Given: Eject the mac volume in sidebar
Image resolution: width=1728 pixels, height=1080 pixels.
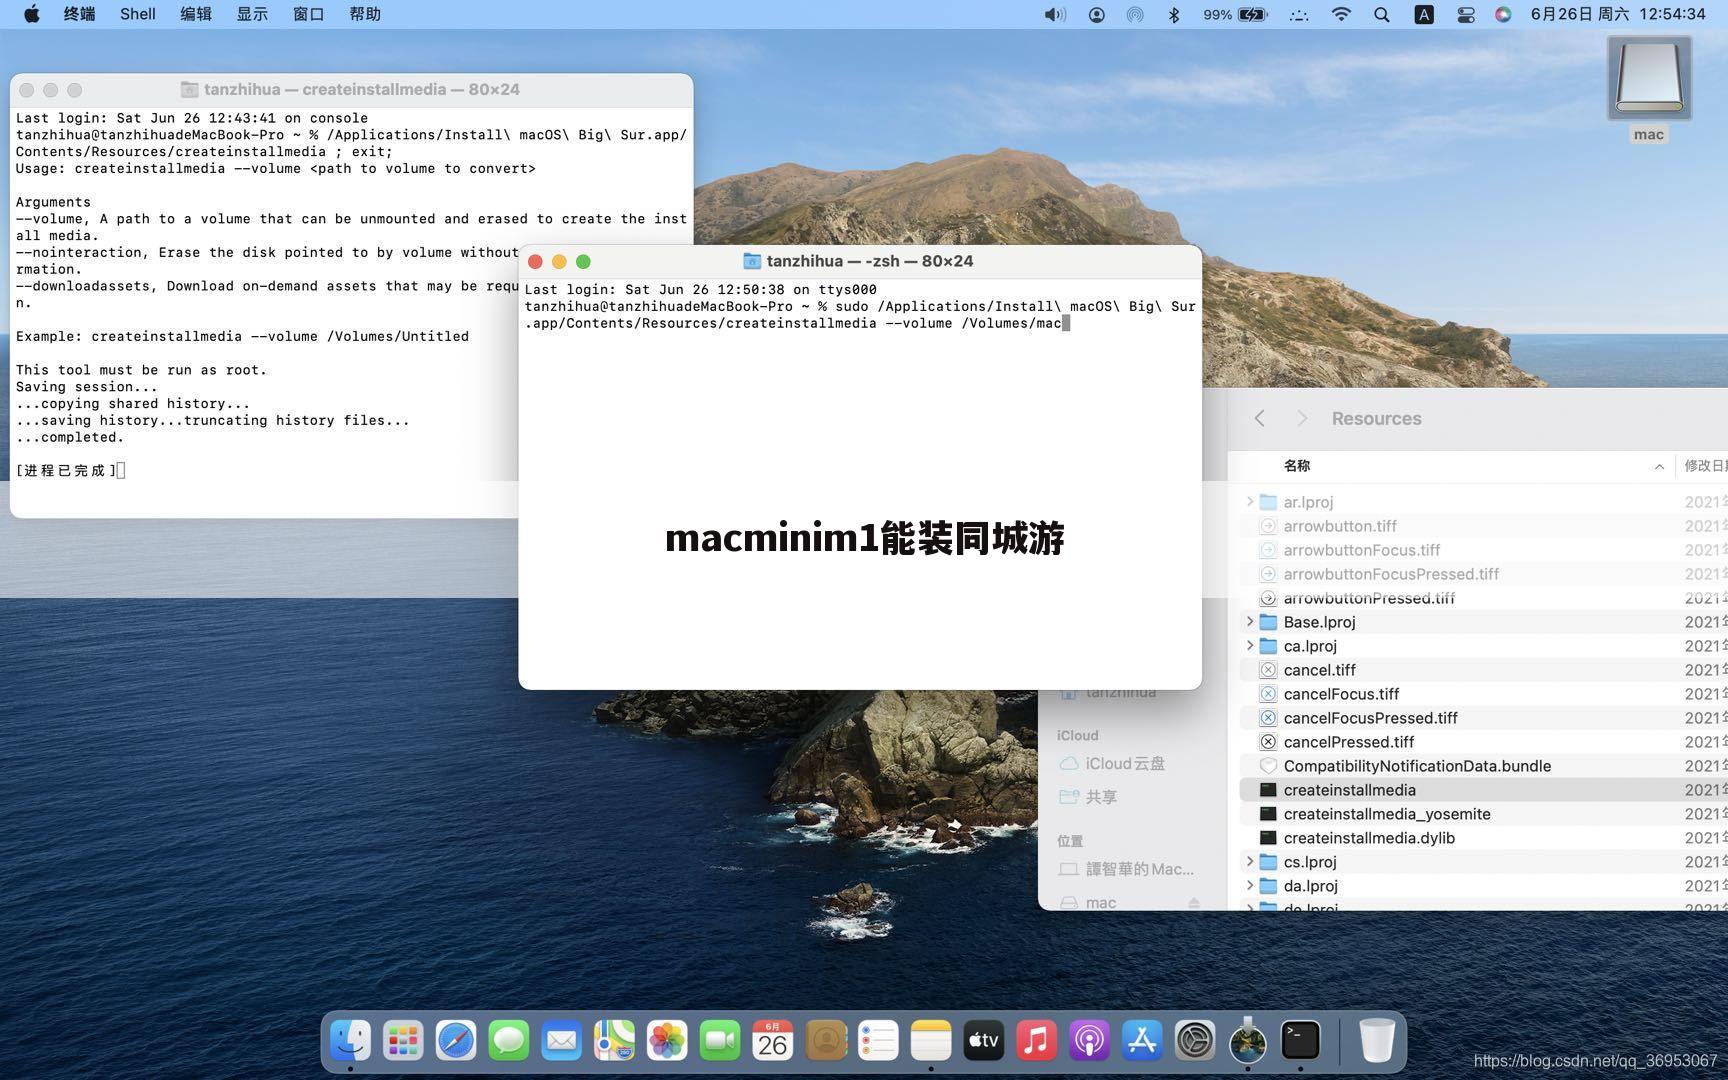Looking at the screenshot, I should (1194, 903).
